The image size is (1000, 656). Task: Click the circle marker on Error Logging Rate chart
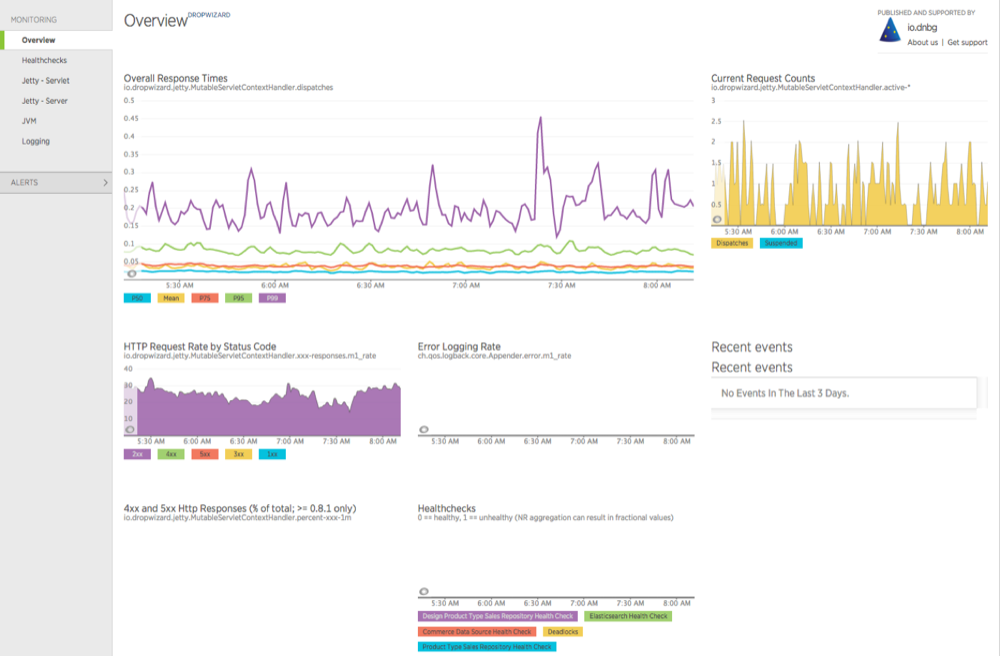[423, 430]
